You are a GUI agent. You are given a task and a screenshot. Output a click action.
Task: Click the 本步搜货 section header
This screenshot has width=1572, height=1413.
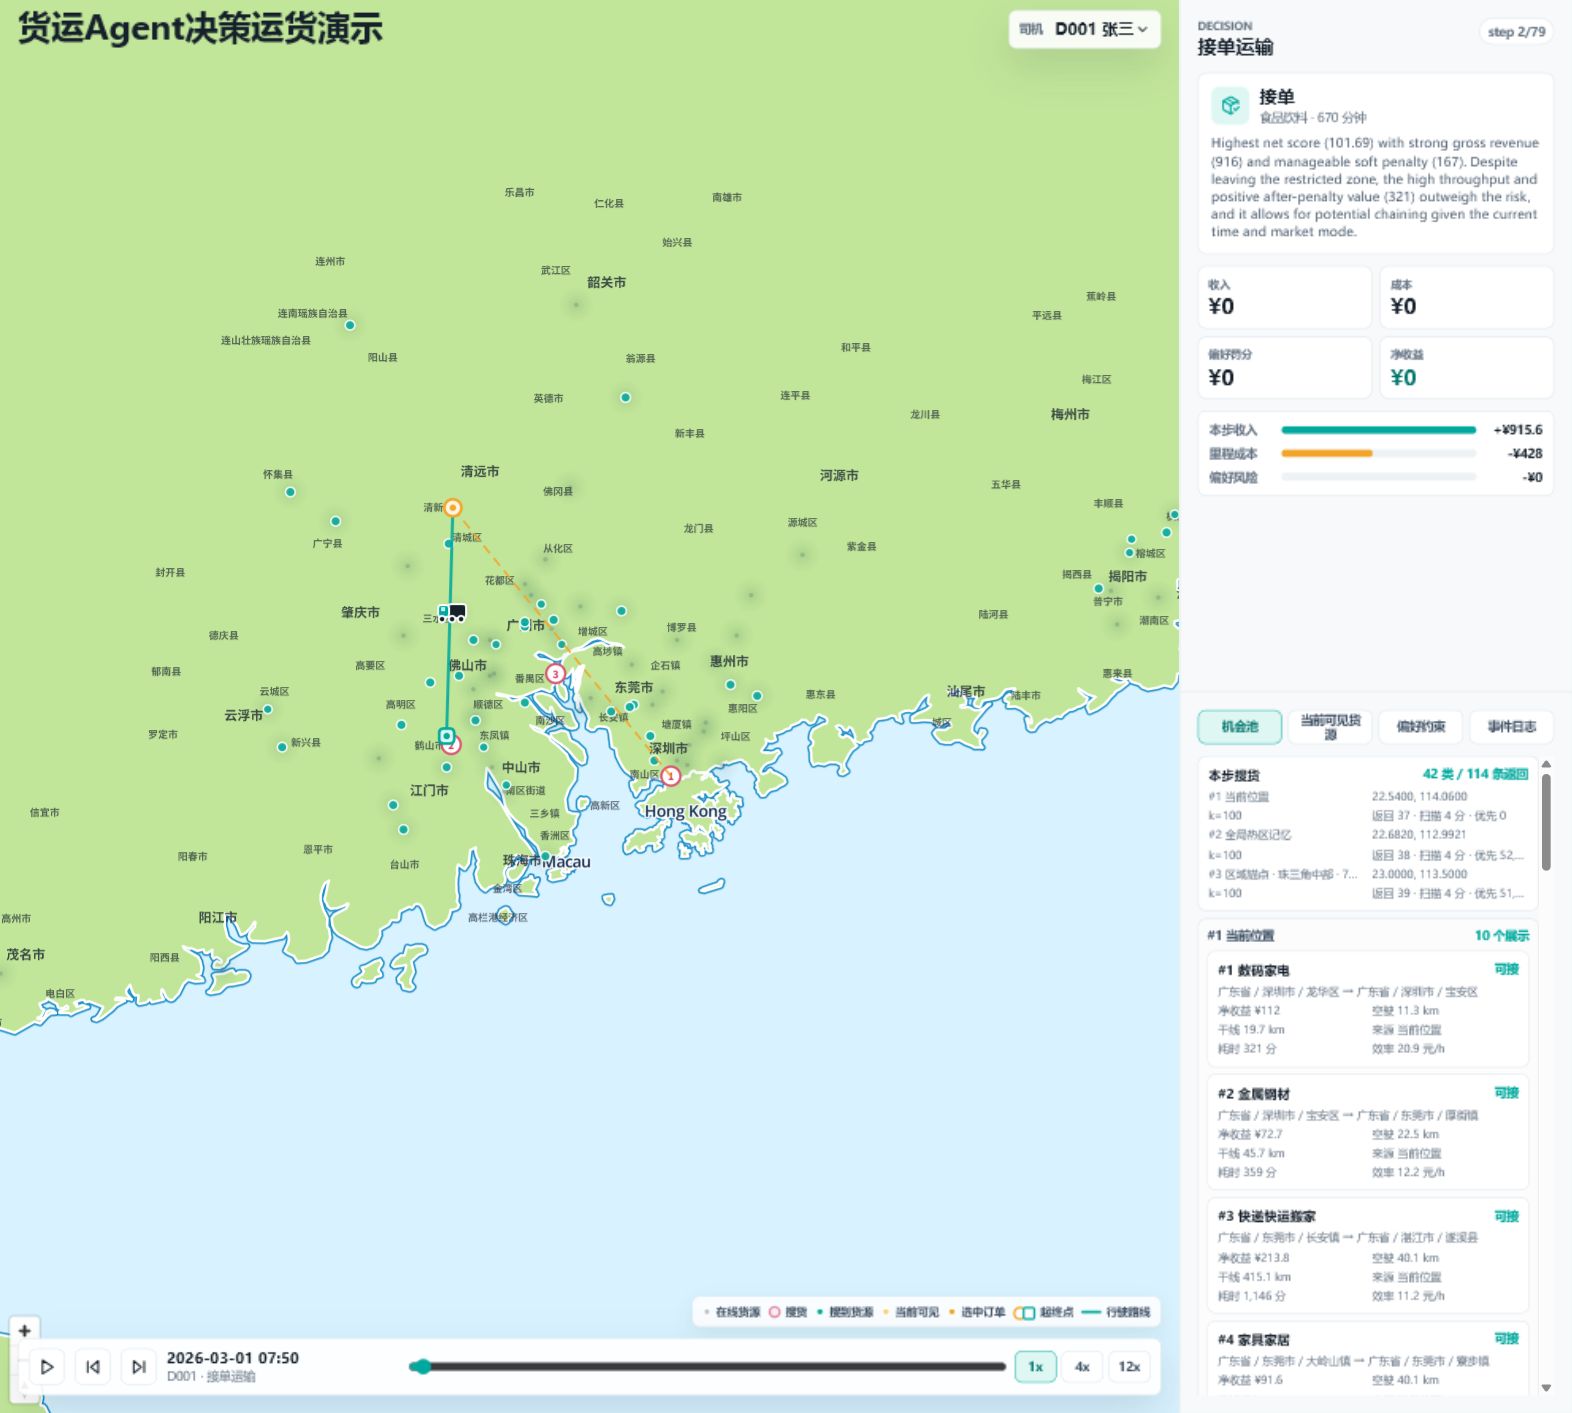(1234, 775)
